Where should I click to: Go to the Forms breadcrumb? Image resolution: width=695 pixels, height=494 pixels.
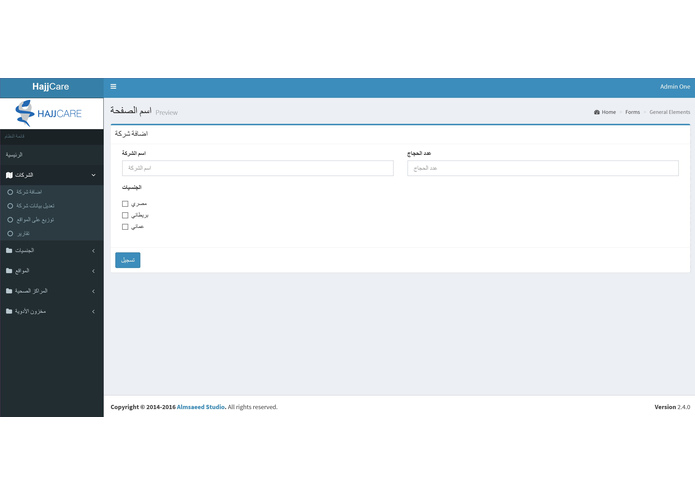[633, 112]
